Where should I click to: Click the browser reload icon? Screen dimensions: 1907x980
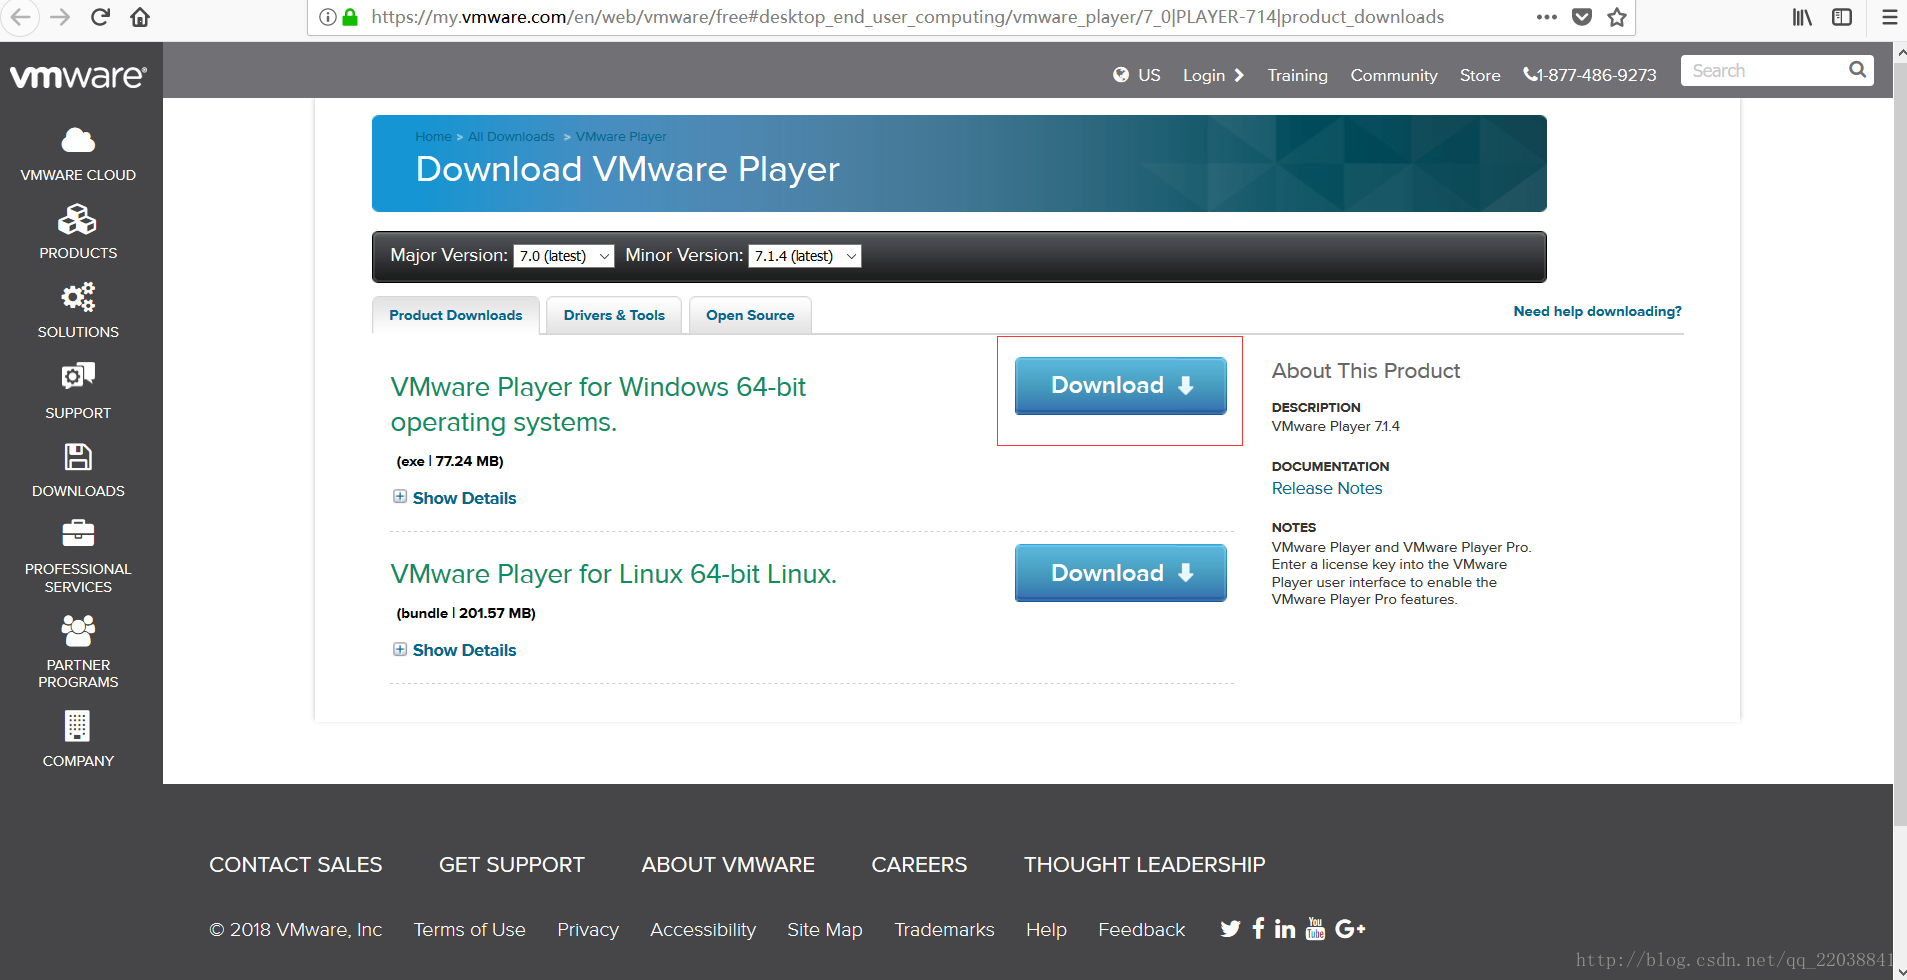100,17
